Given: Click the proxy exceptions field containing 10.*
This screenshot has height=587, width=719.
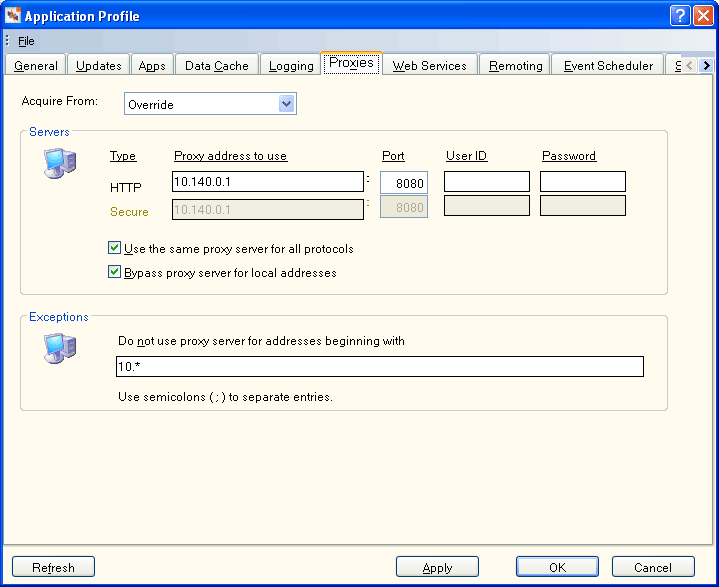Looking at the screenshot, I should 380,366.
